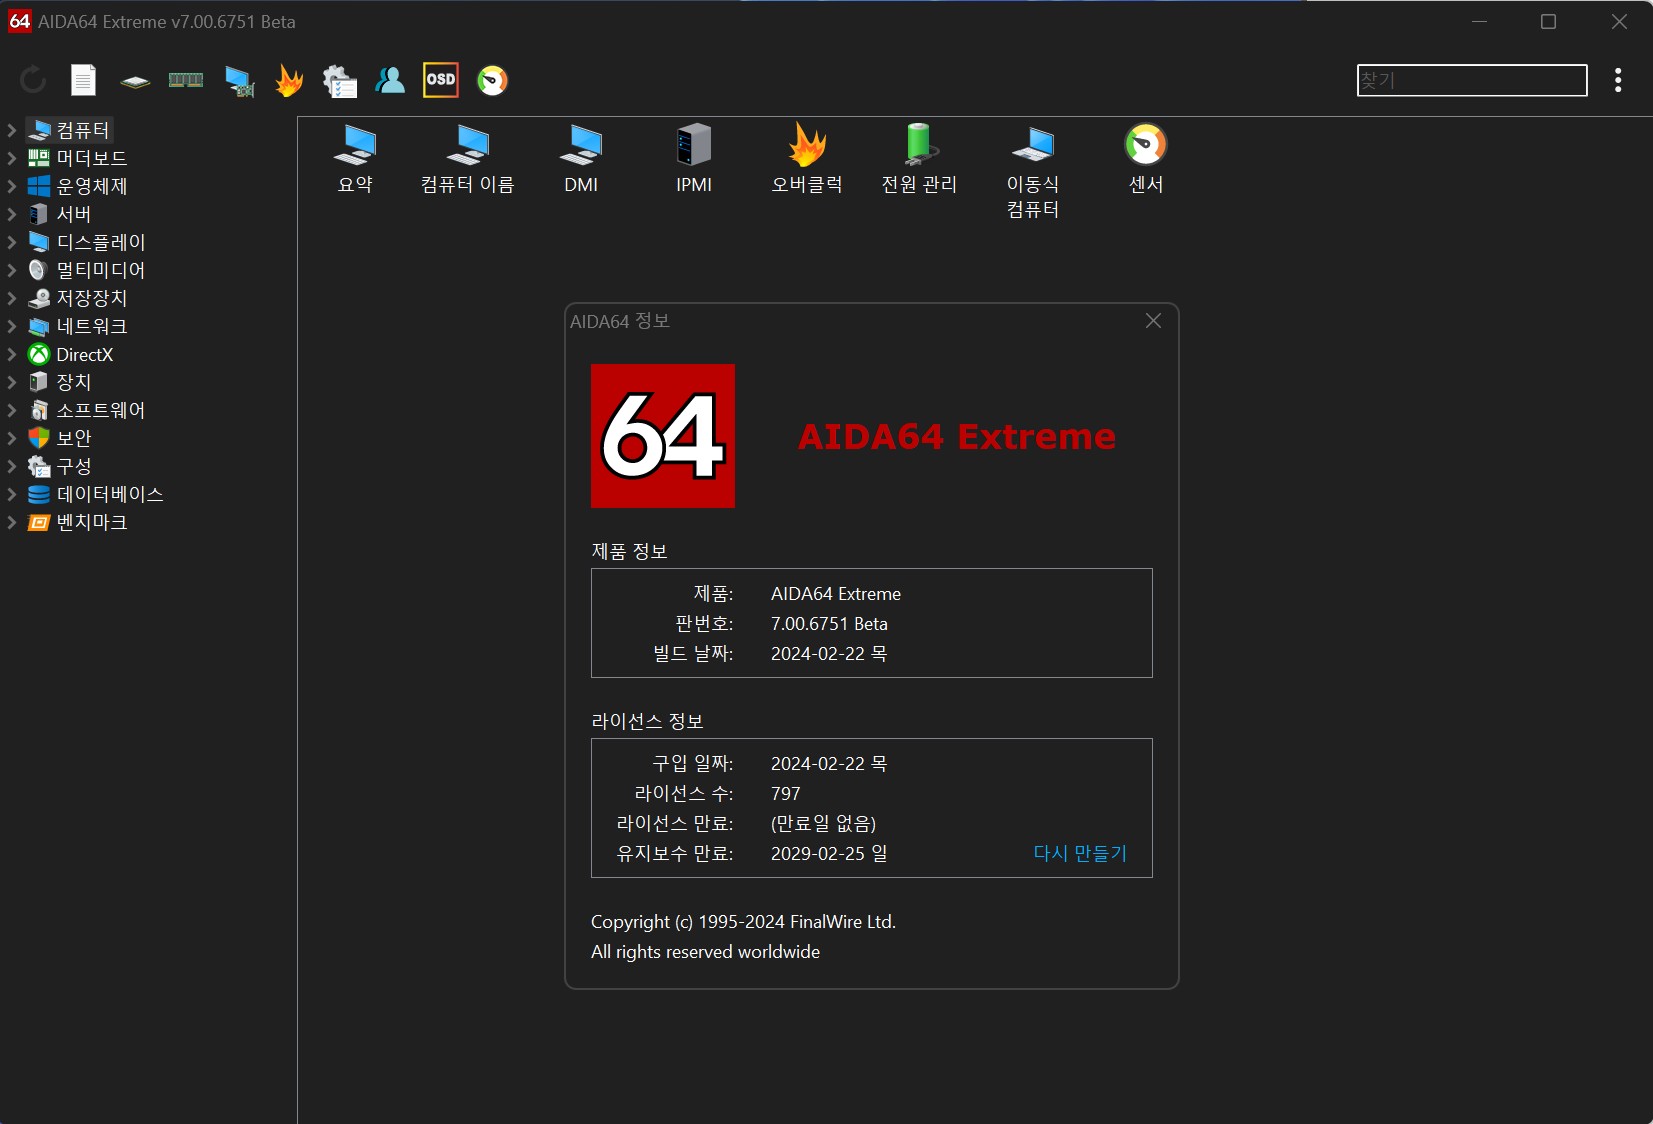The image size is (1653, 1124).
Task: Expand the 서버 tree node arrow
Action: click(x=12, y=214)
